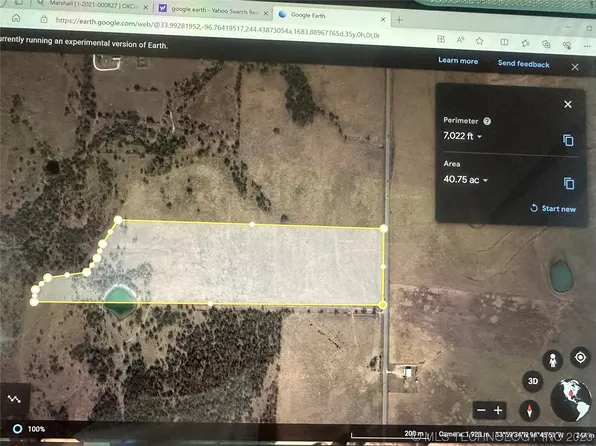The height and width of the screenshot is (446, 596).
Task: Open browser collections icon
Action: (x=546, y=44)
